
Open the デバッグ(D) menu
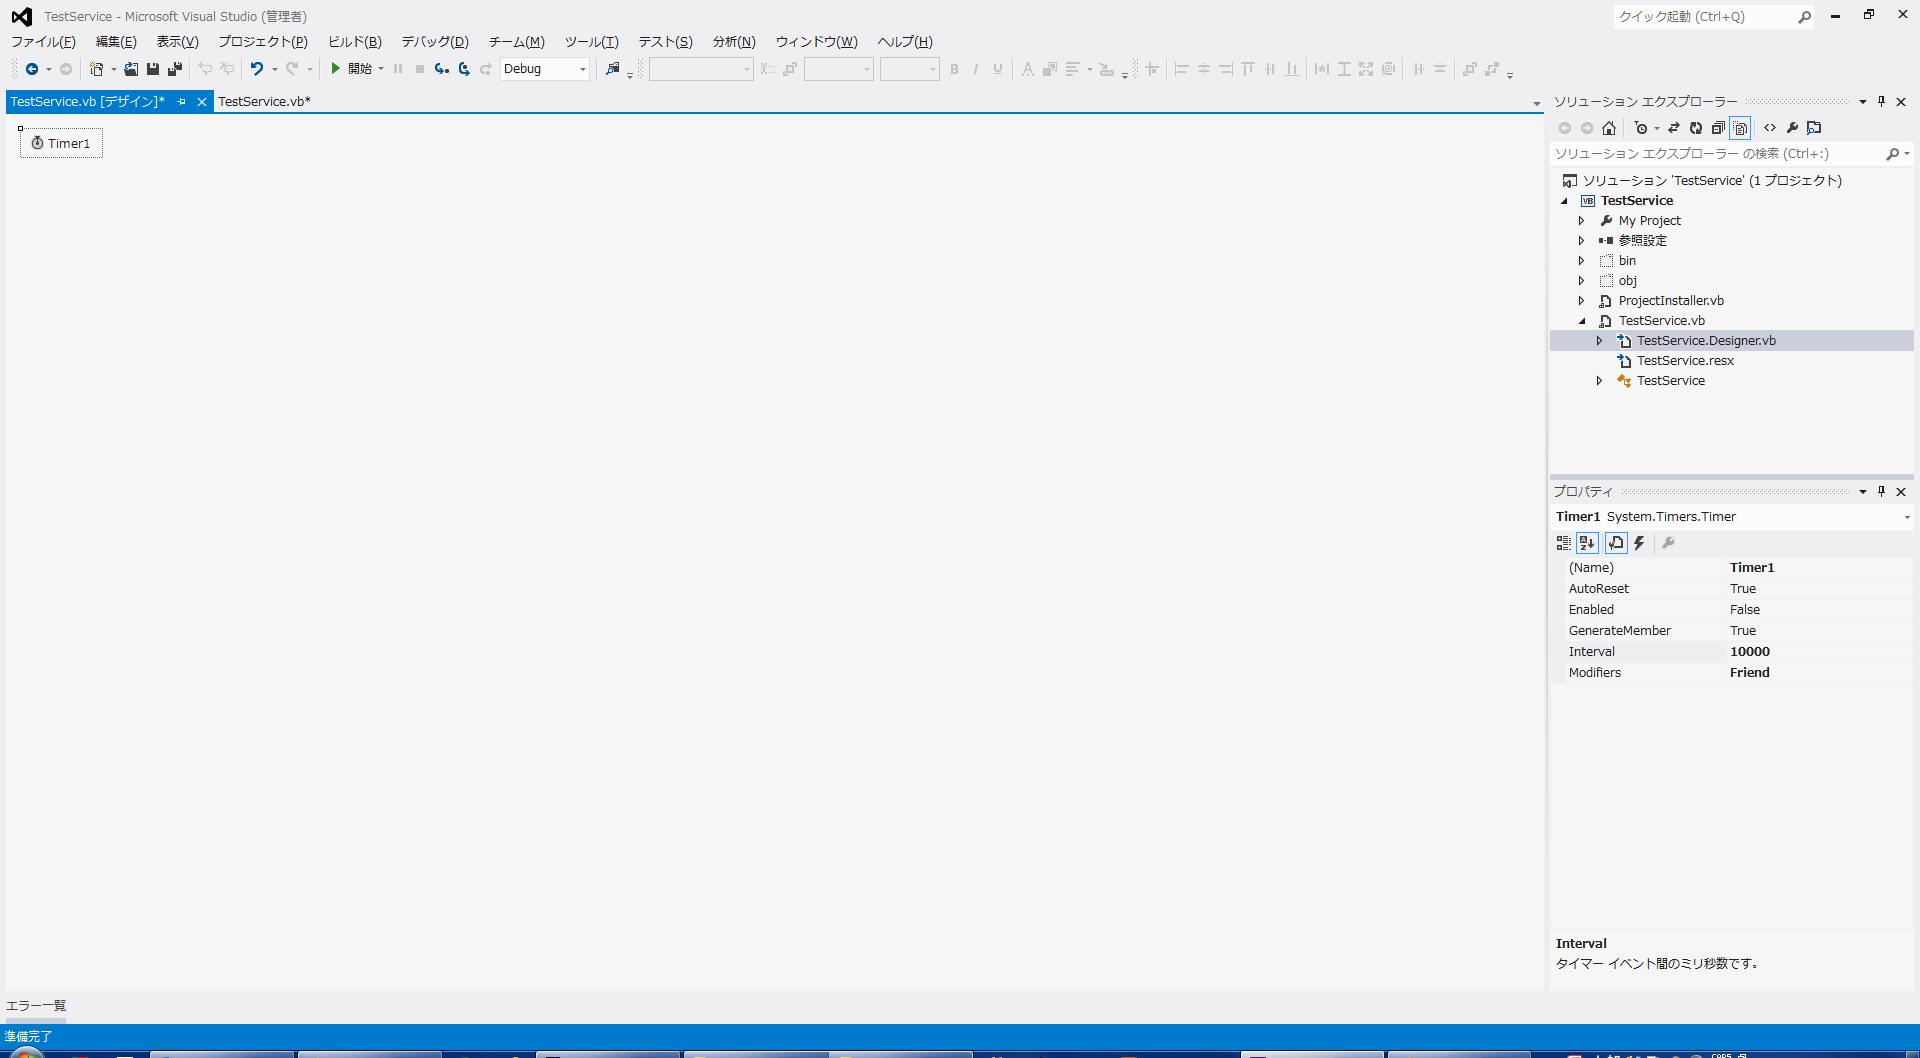click(435, 42)
